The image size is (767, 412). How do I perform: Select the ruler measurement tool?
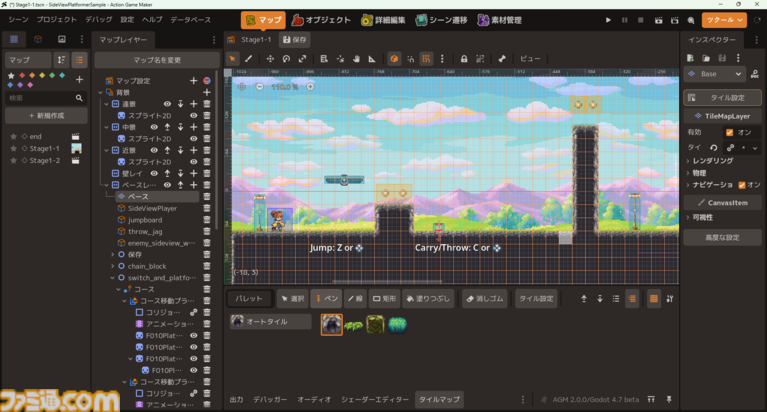(x=372, y=59)
